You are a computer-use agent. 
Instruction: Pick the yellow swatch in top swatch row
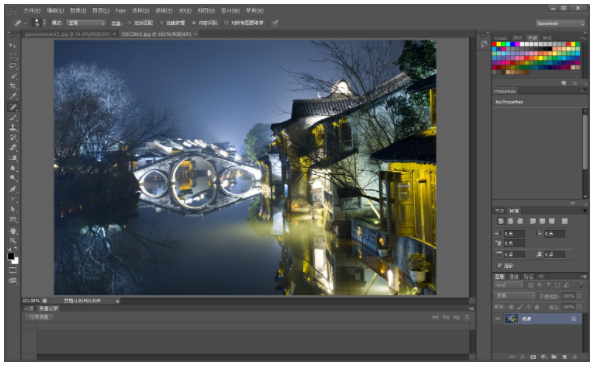[x=499, y=44]
